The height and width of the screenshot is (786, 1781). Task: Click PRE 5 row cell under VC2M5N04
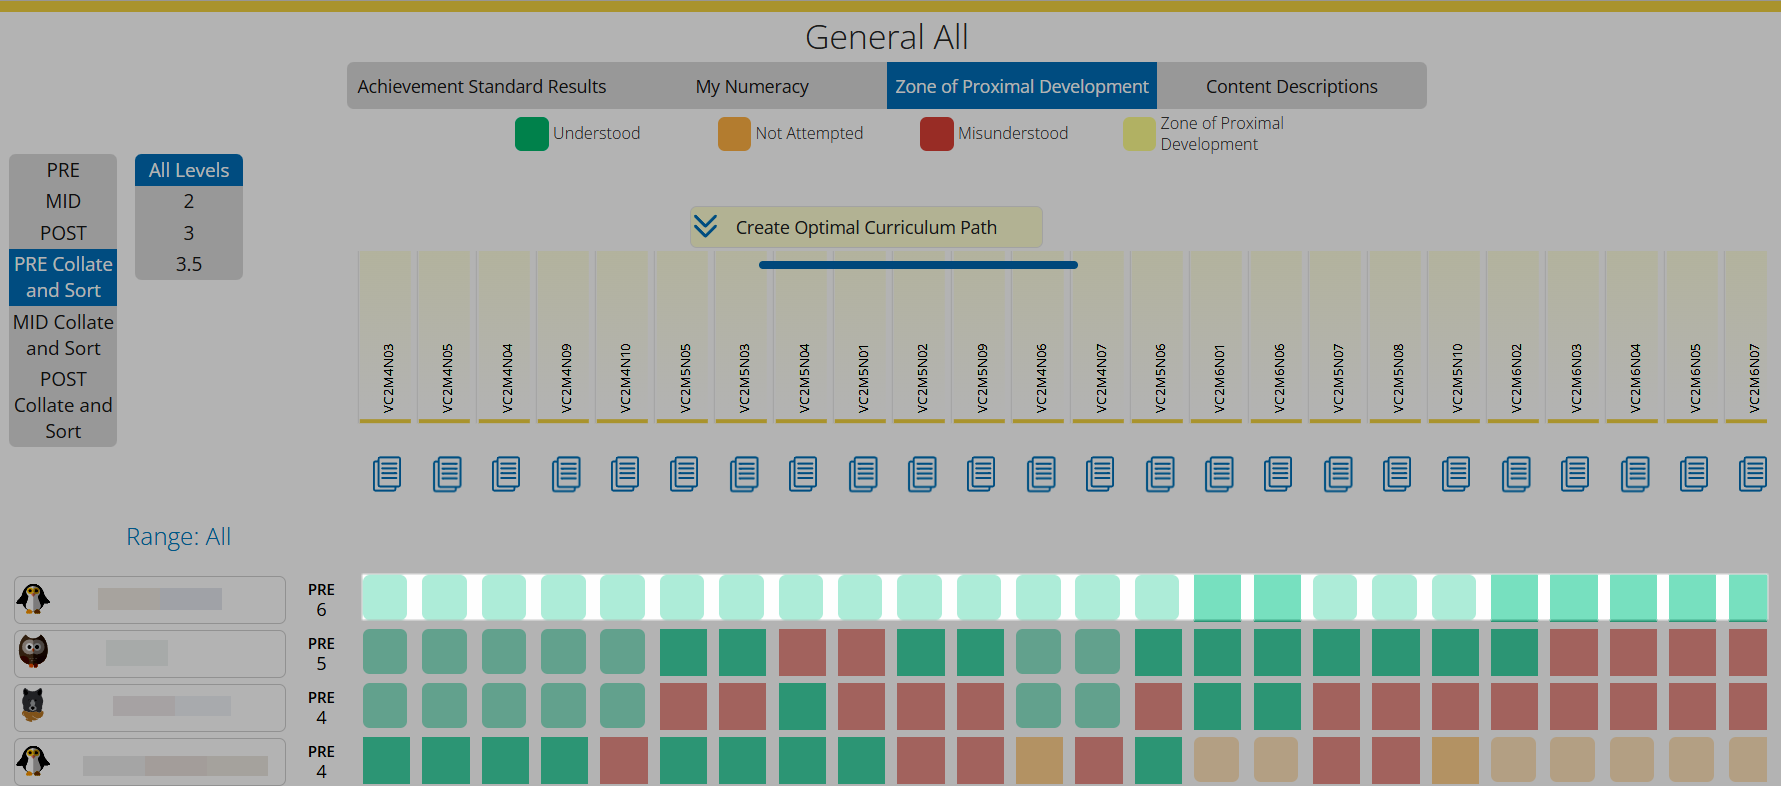(x=802, y=652)
